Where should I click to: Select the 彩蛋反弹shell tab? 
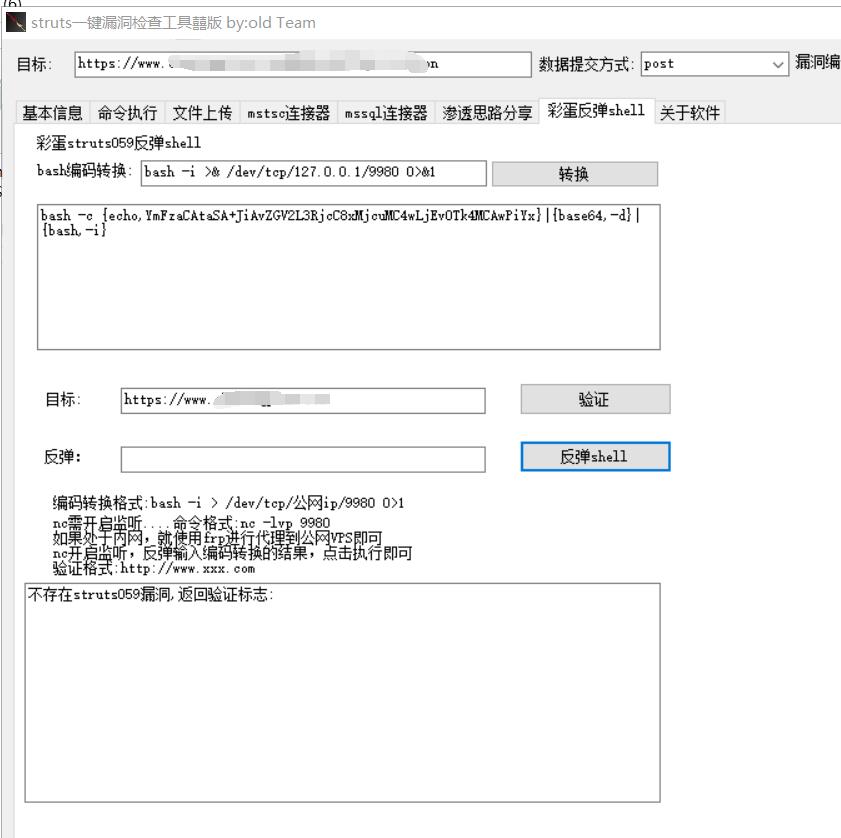(x=596, y=111)
